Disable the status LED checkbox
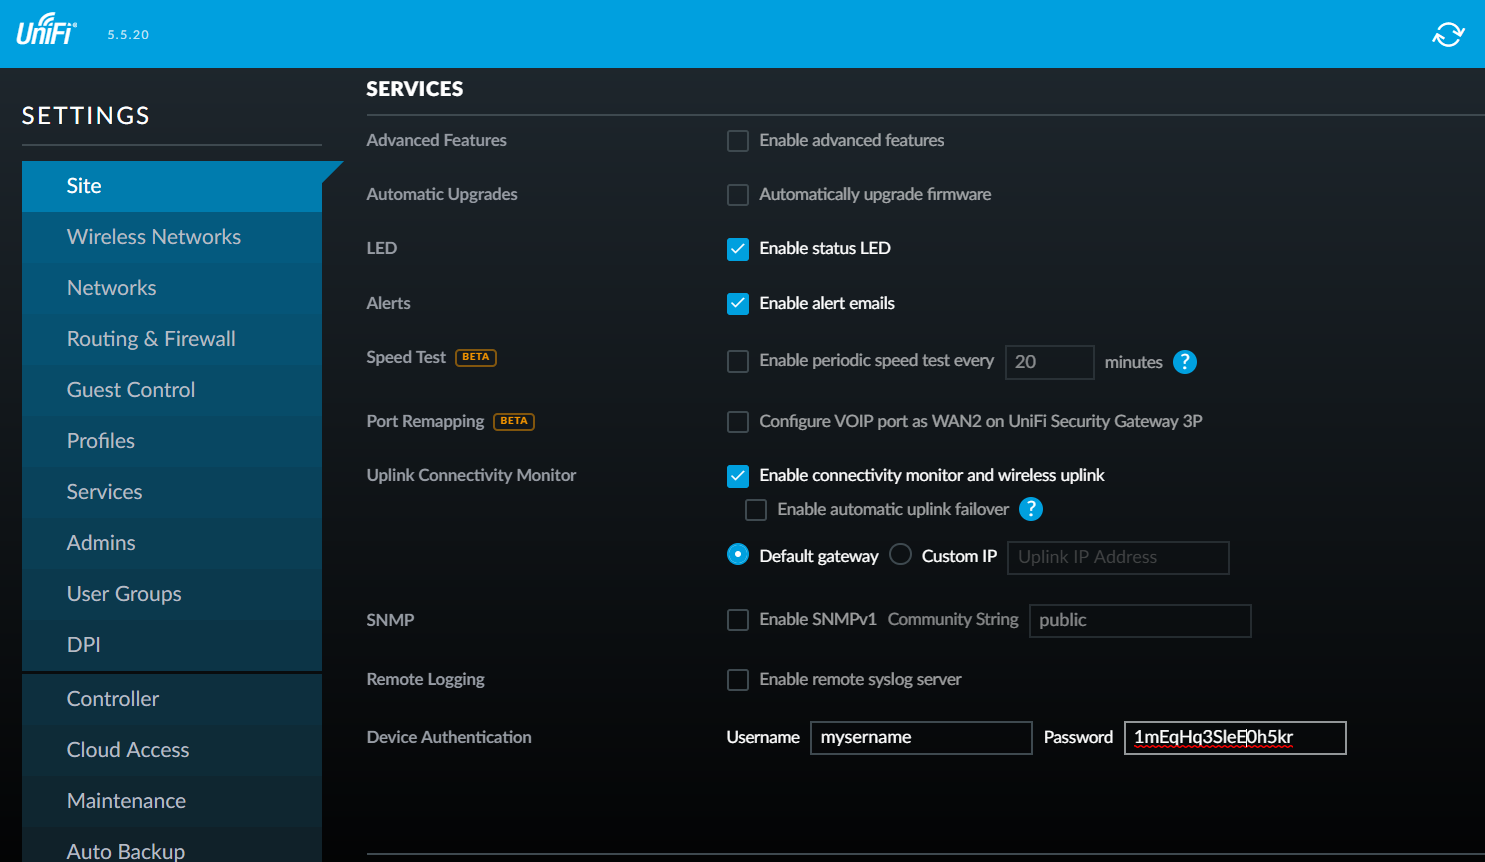This screenshot has width=1485, height=862. 738,249
